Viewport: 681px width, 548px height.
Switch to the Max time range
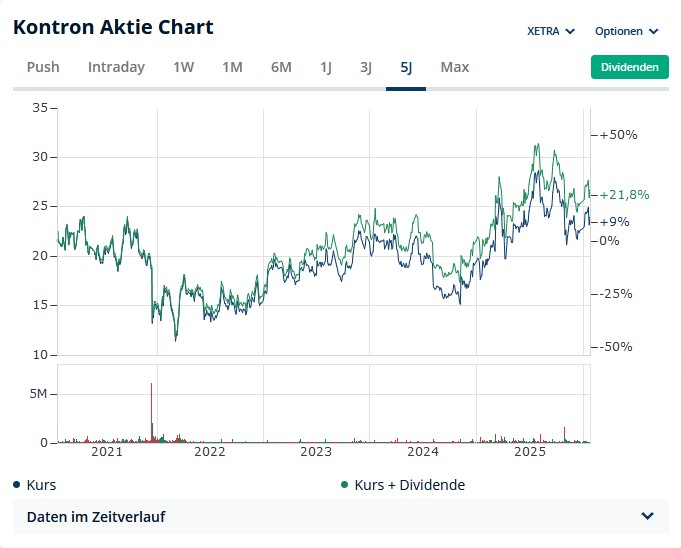coord(455,67)
